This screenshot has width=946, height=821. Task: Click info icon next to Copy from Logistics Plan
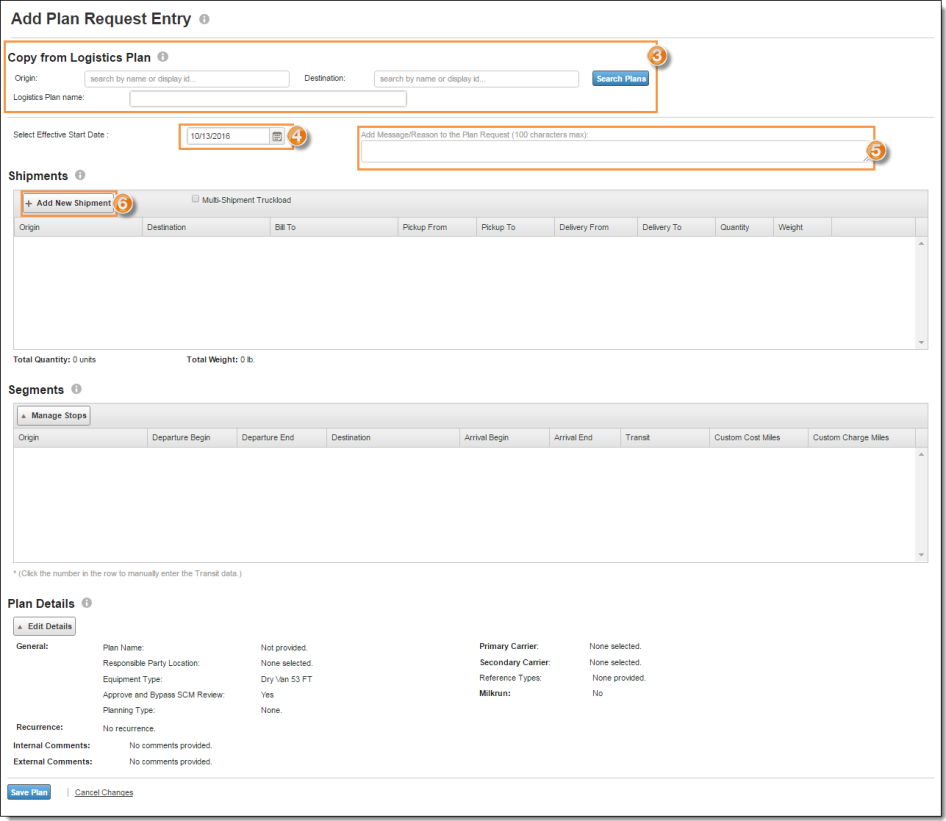pos(163,57)
